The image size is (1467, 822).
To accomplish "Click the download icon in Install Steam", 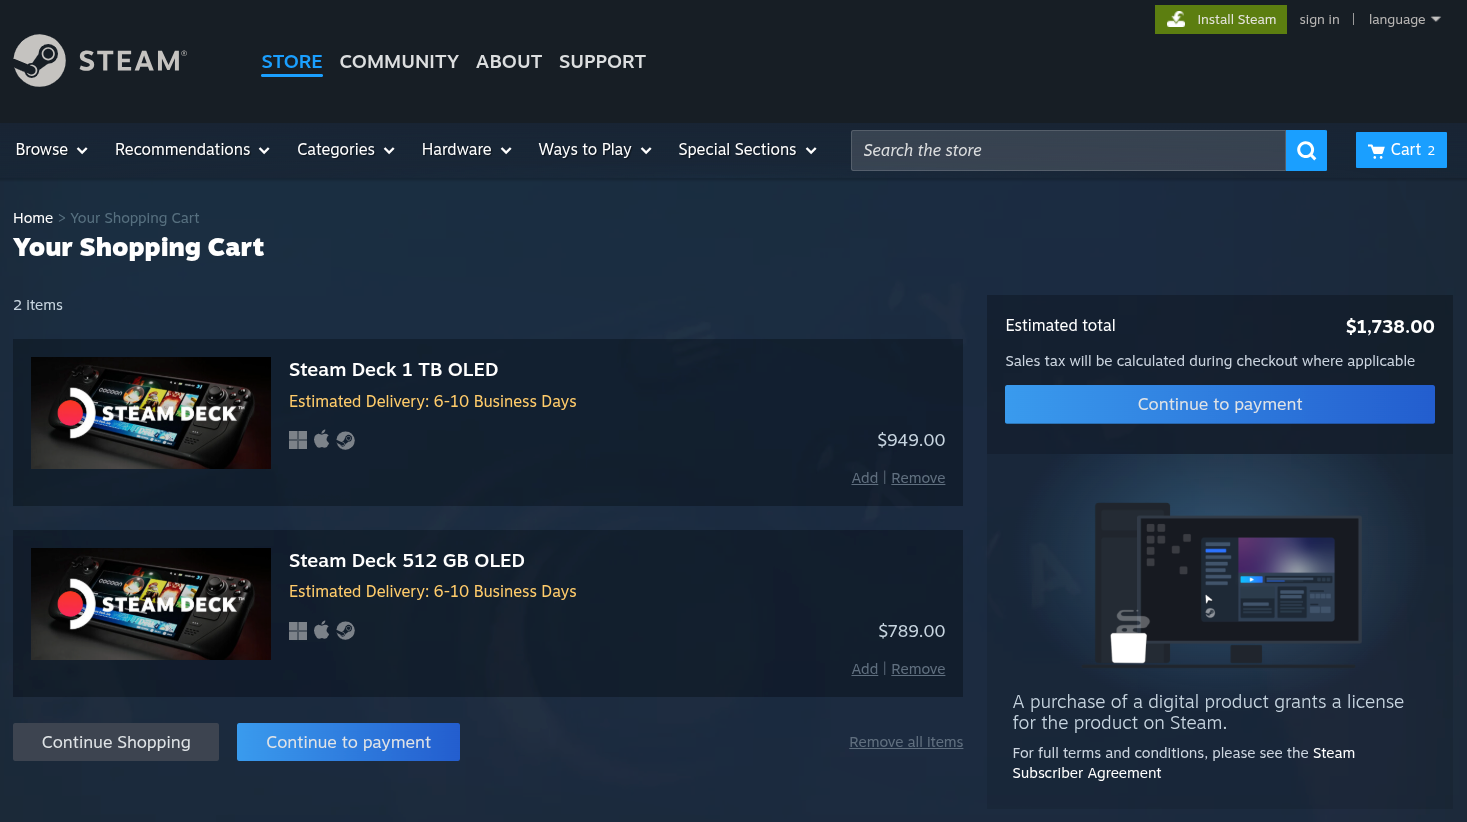I will point(1177,19).
